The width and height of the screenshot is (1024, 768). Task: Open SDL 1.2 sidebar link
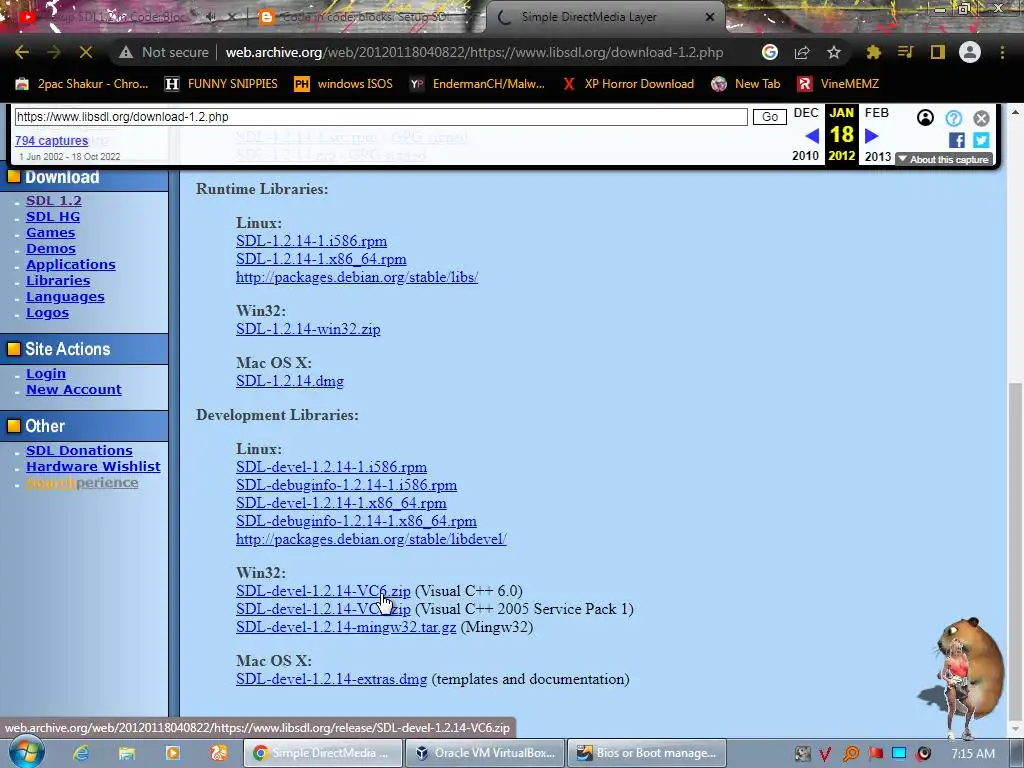pyautogui.click(x=54, y=200)
